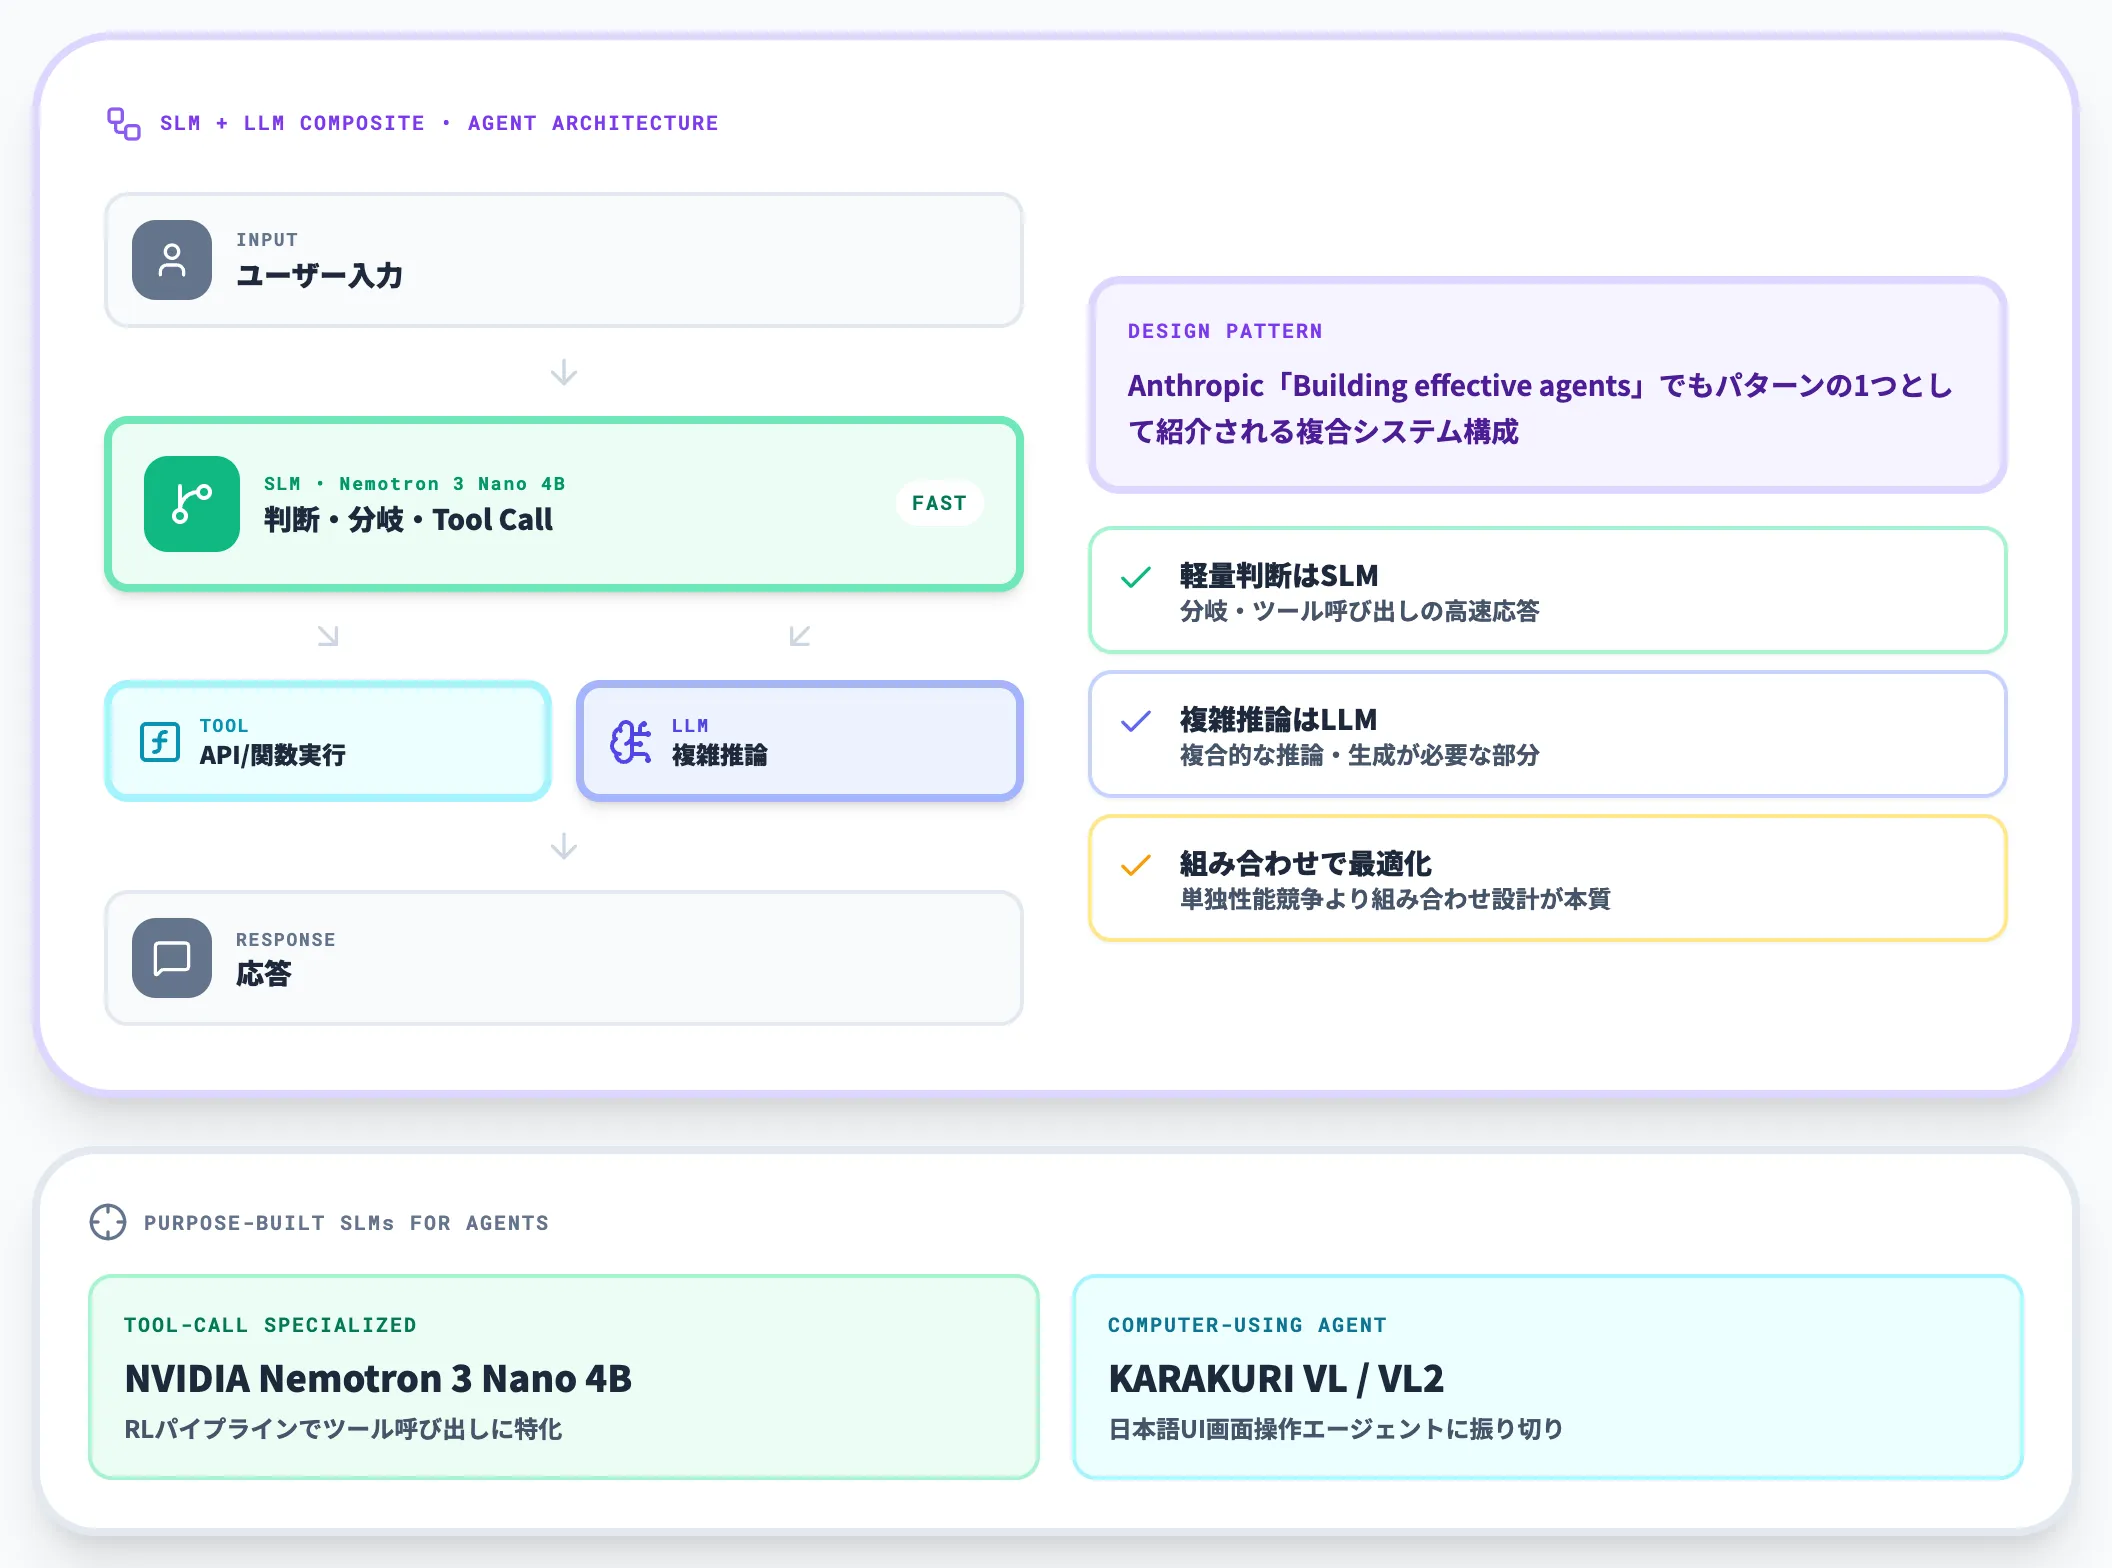The height and width of the screenshot is (1568, 2112).
Task: Click orange checkmark next to 組み合わせで最適化
Action: tap(1136, 865)
